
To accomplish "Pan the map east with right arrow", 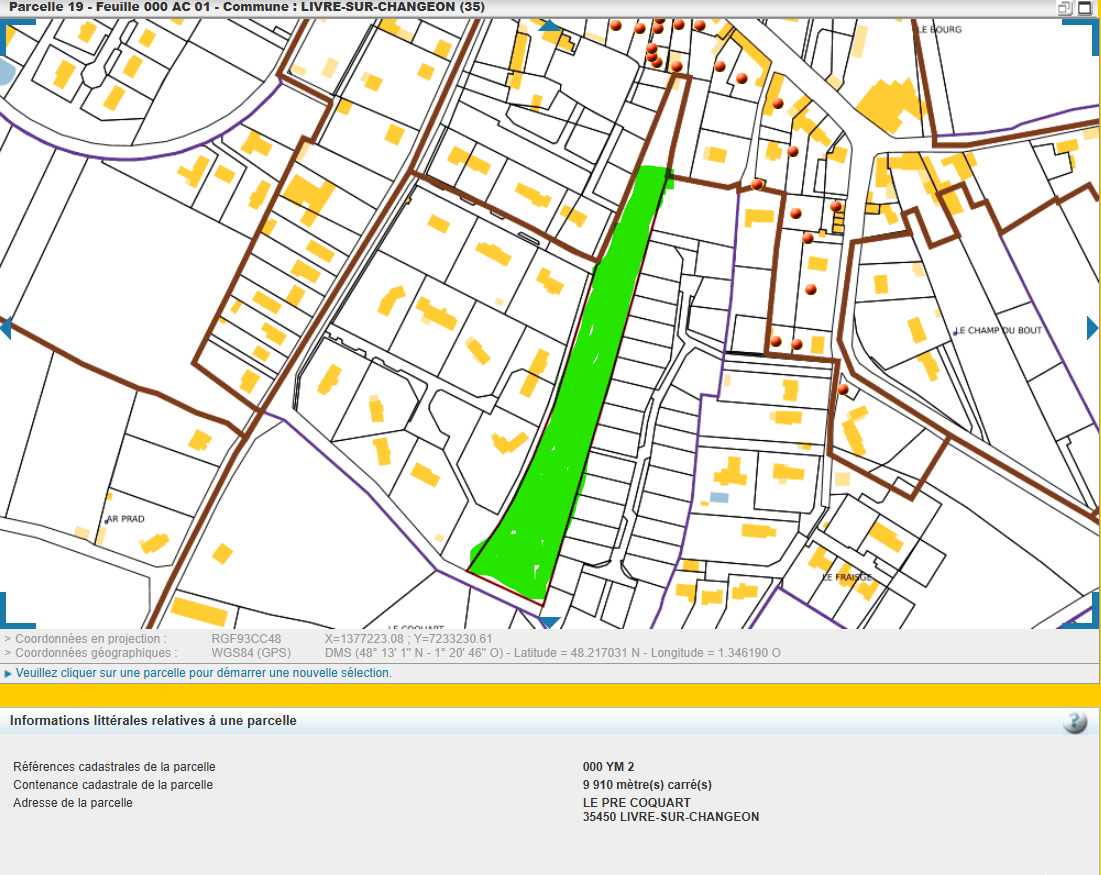I will [x=1092, y=327].
